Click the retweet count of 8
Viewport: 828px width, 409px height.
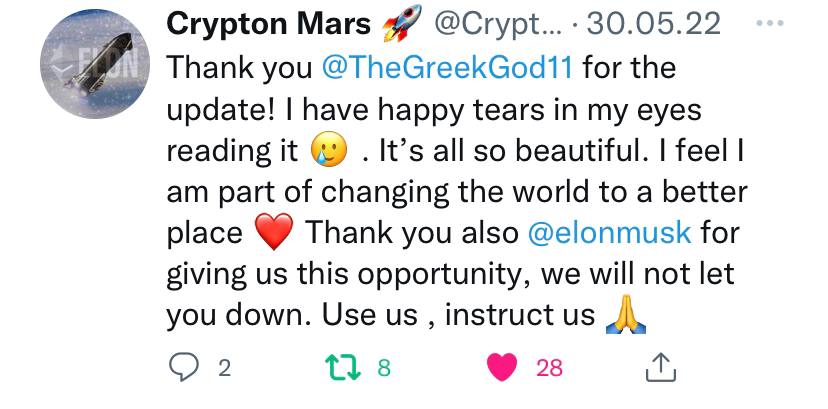(x=384, y=368)
